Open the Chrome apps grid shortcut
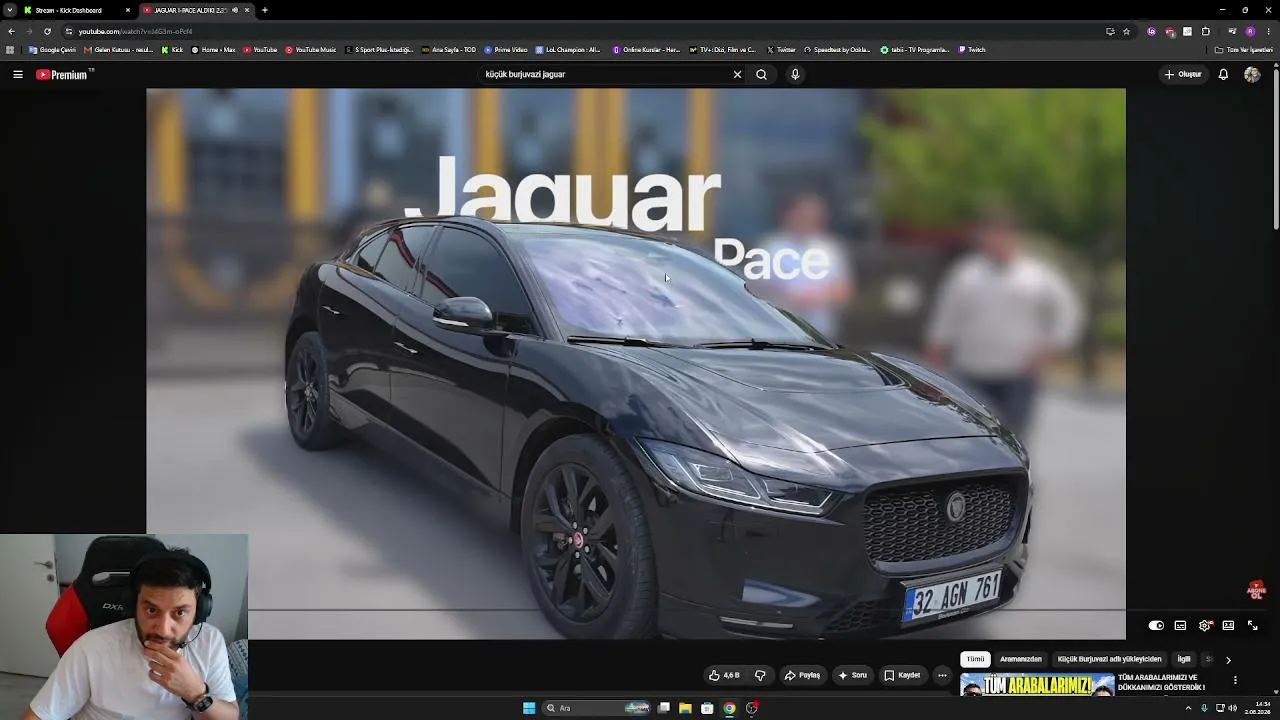1280x720 pixels. click(10, 49)
